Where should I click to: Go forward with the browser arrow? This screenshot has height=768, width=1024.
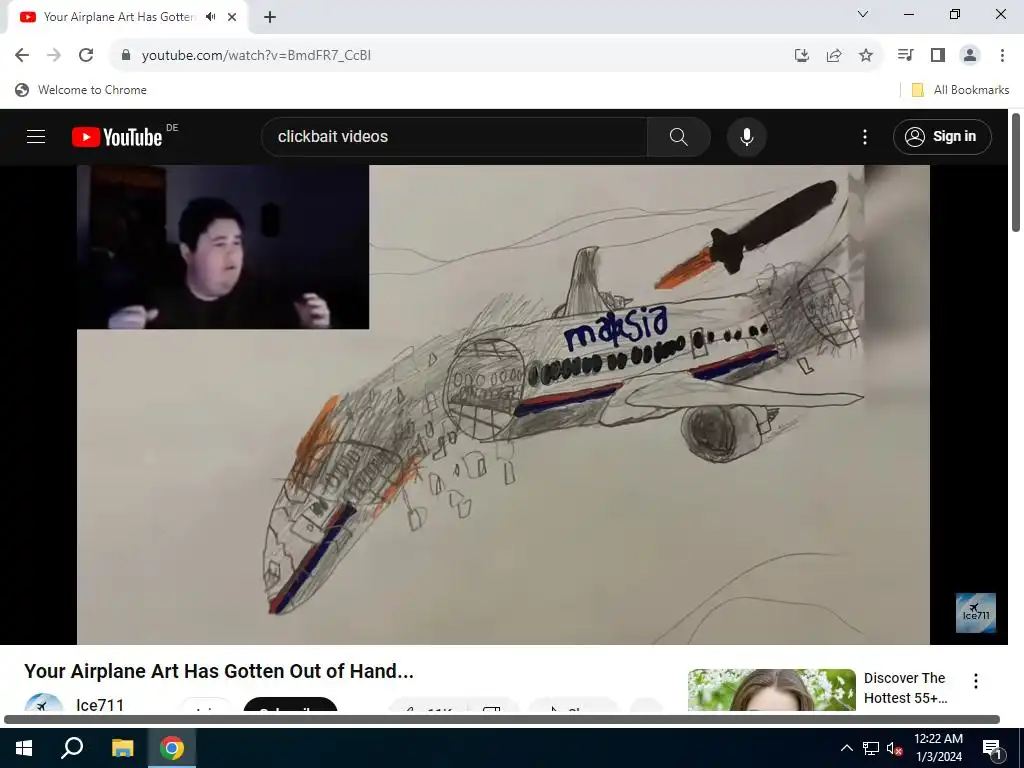[54, 56]
